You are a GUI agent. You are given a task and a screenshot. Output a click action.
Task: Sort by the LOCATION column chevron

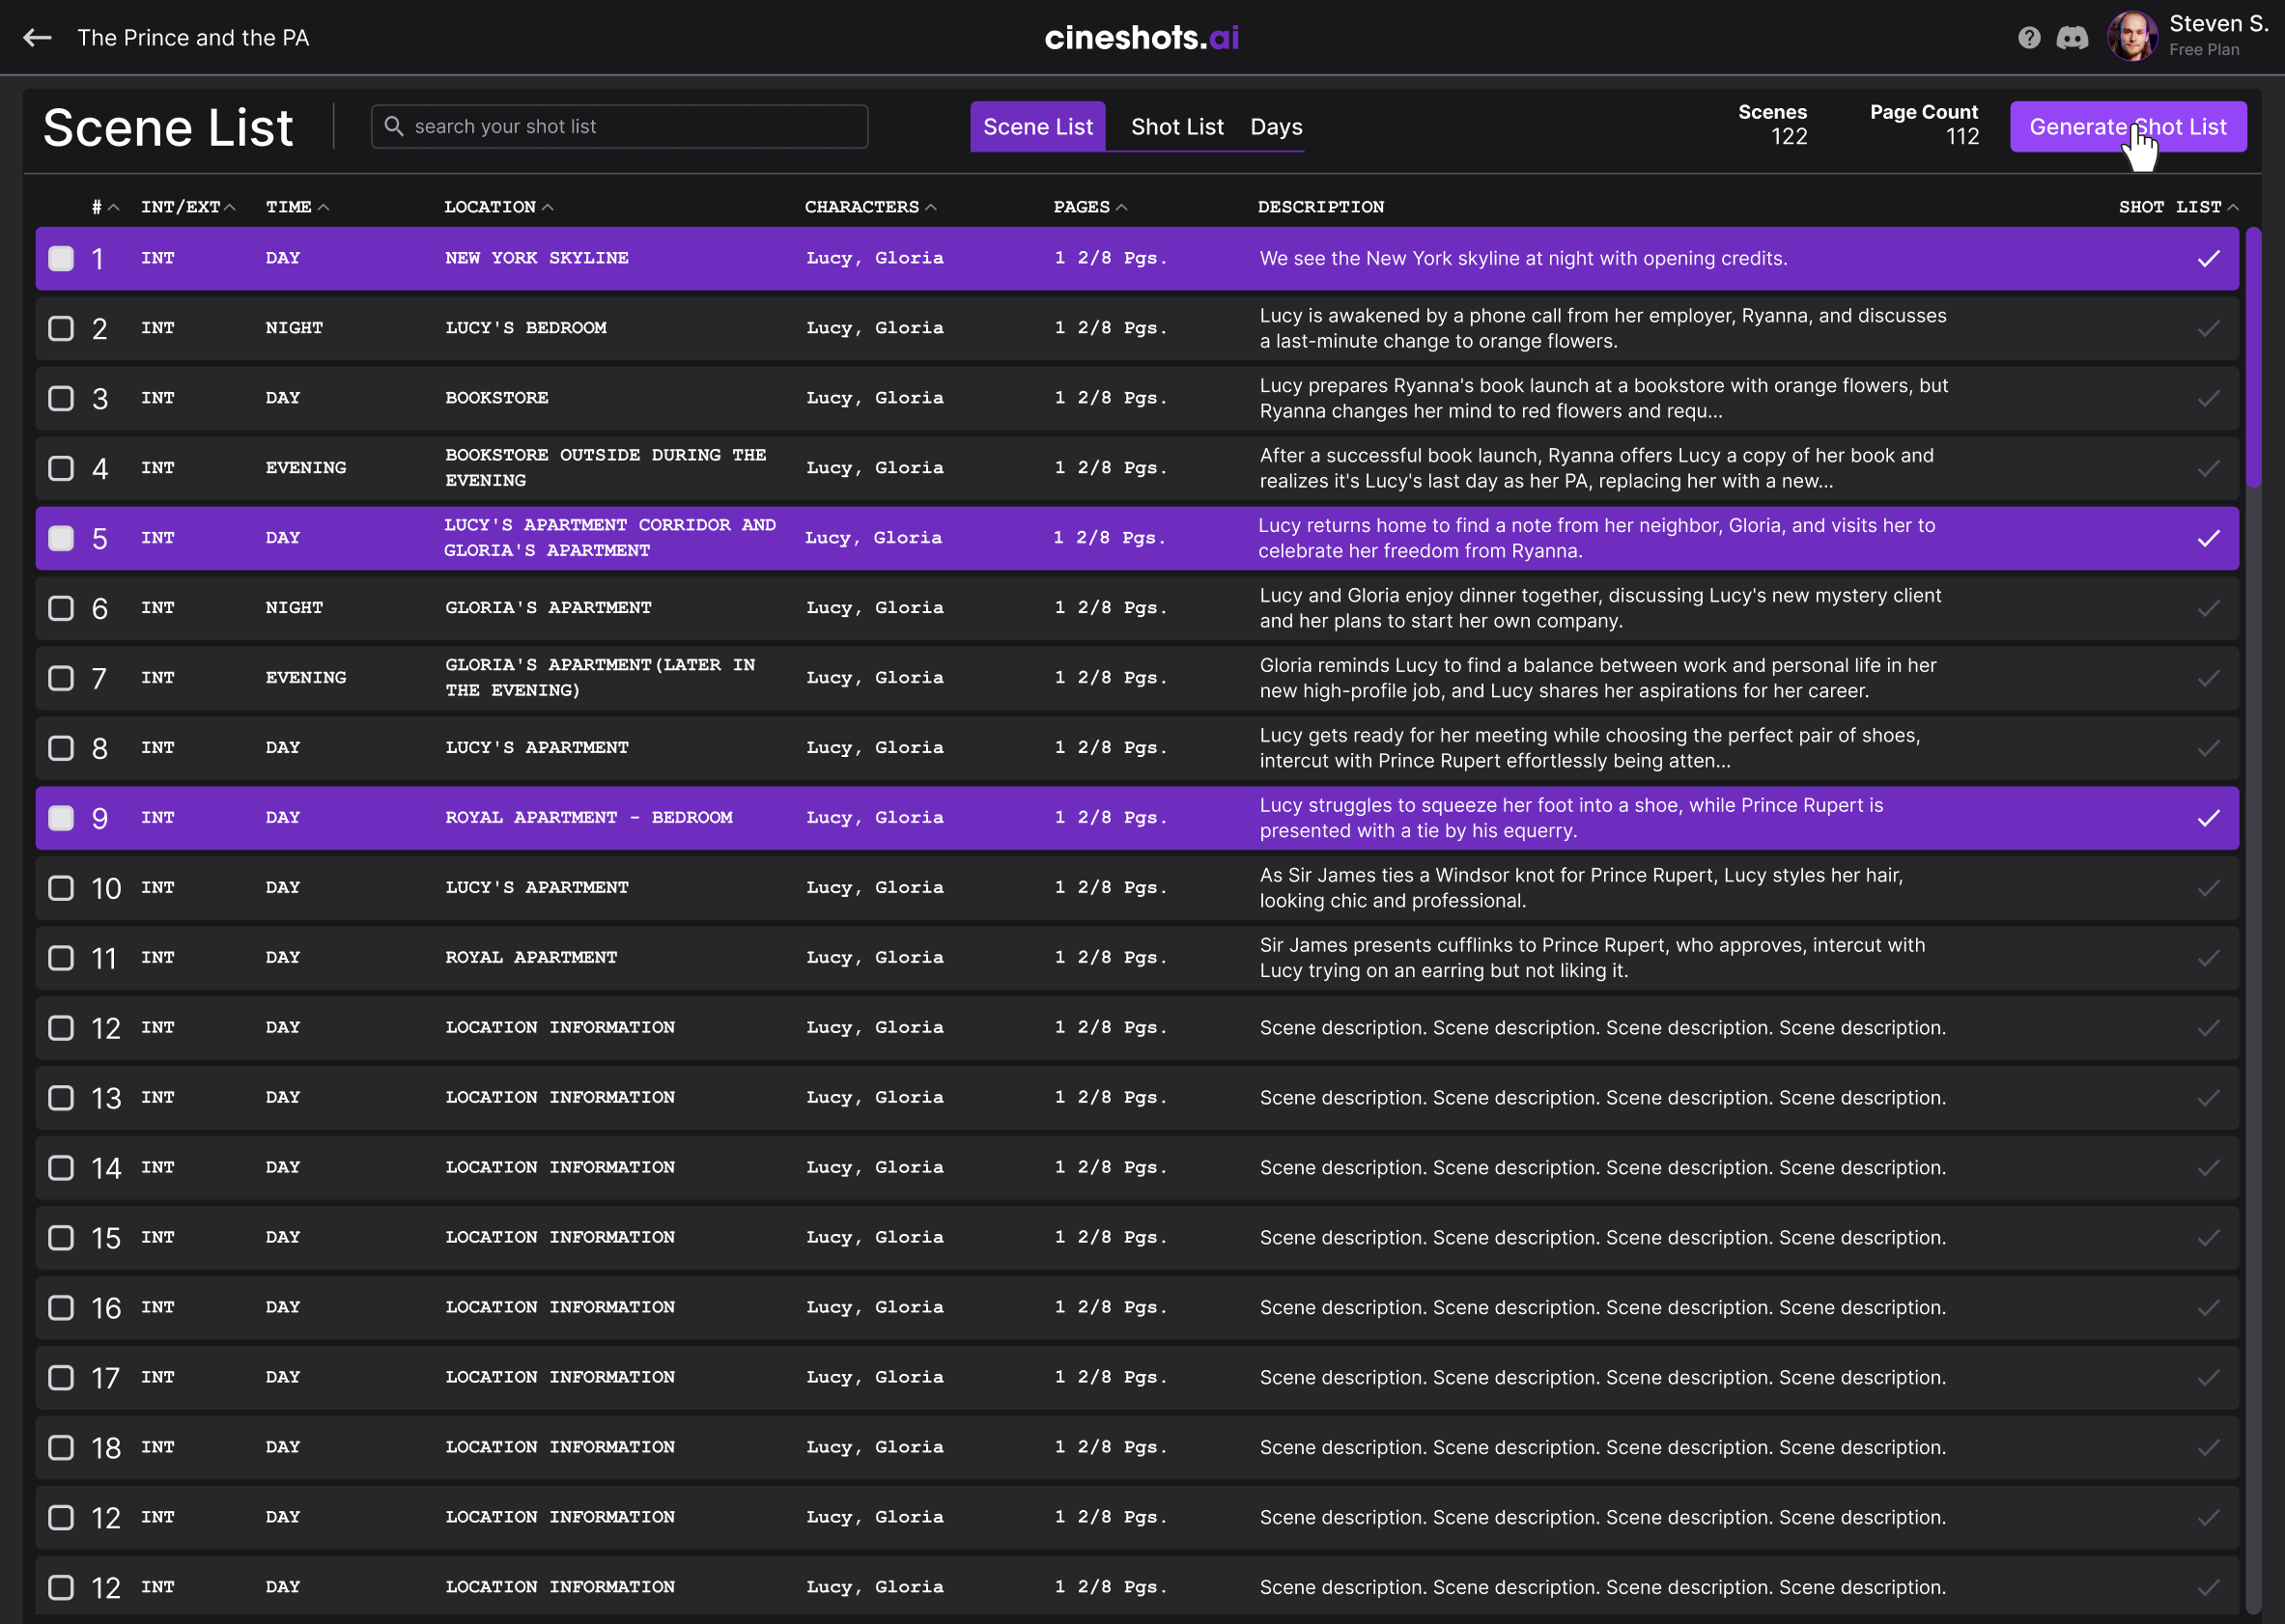coord(548,206)
